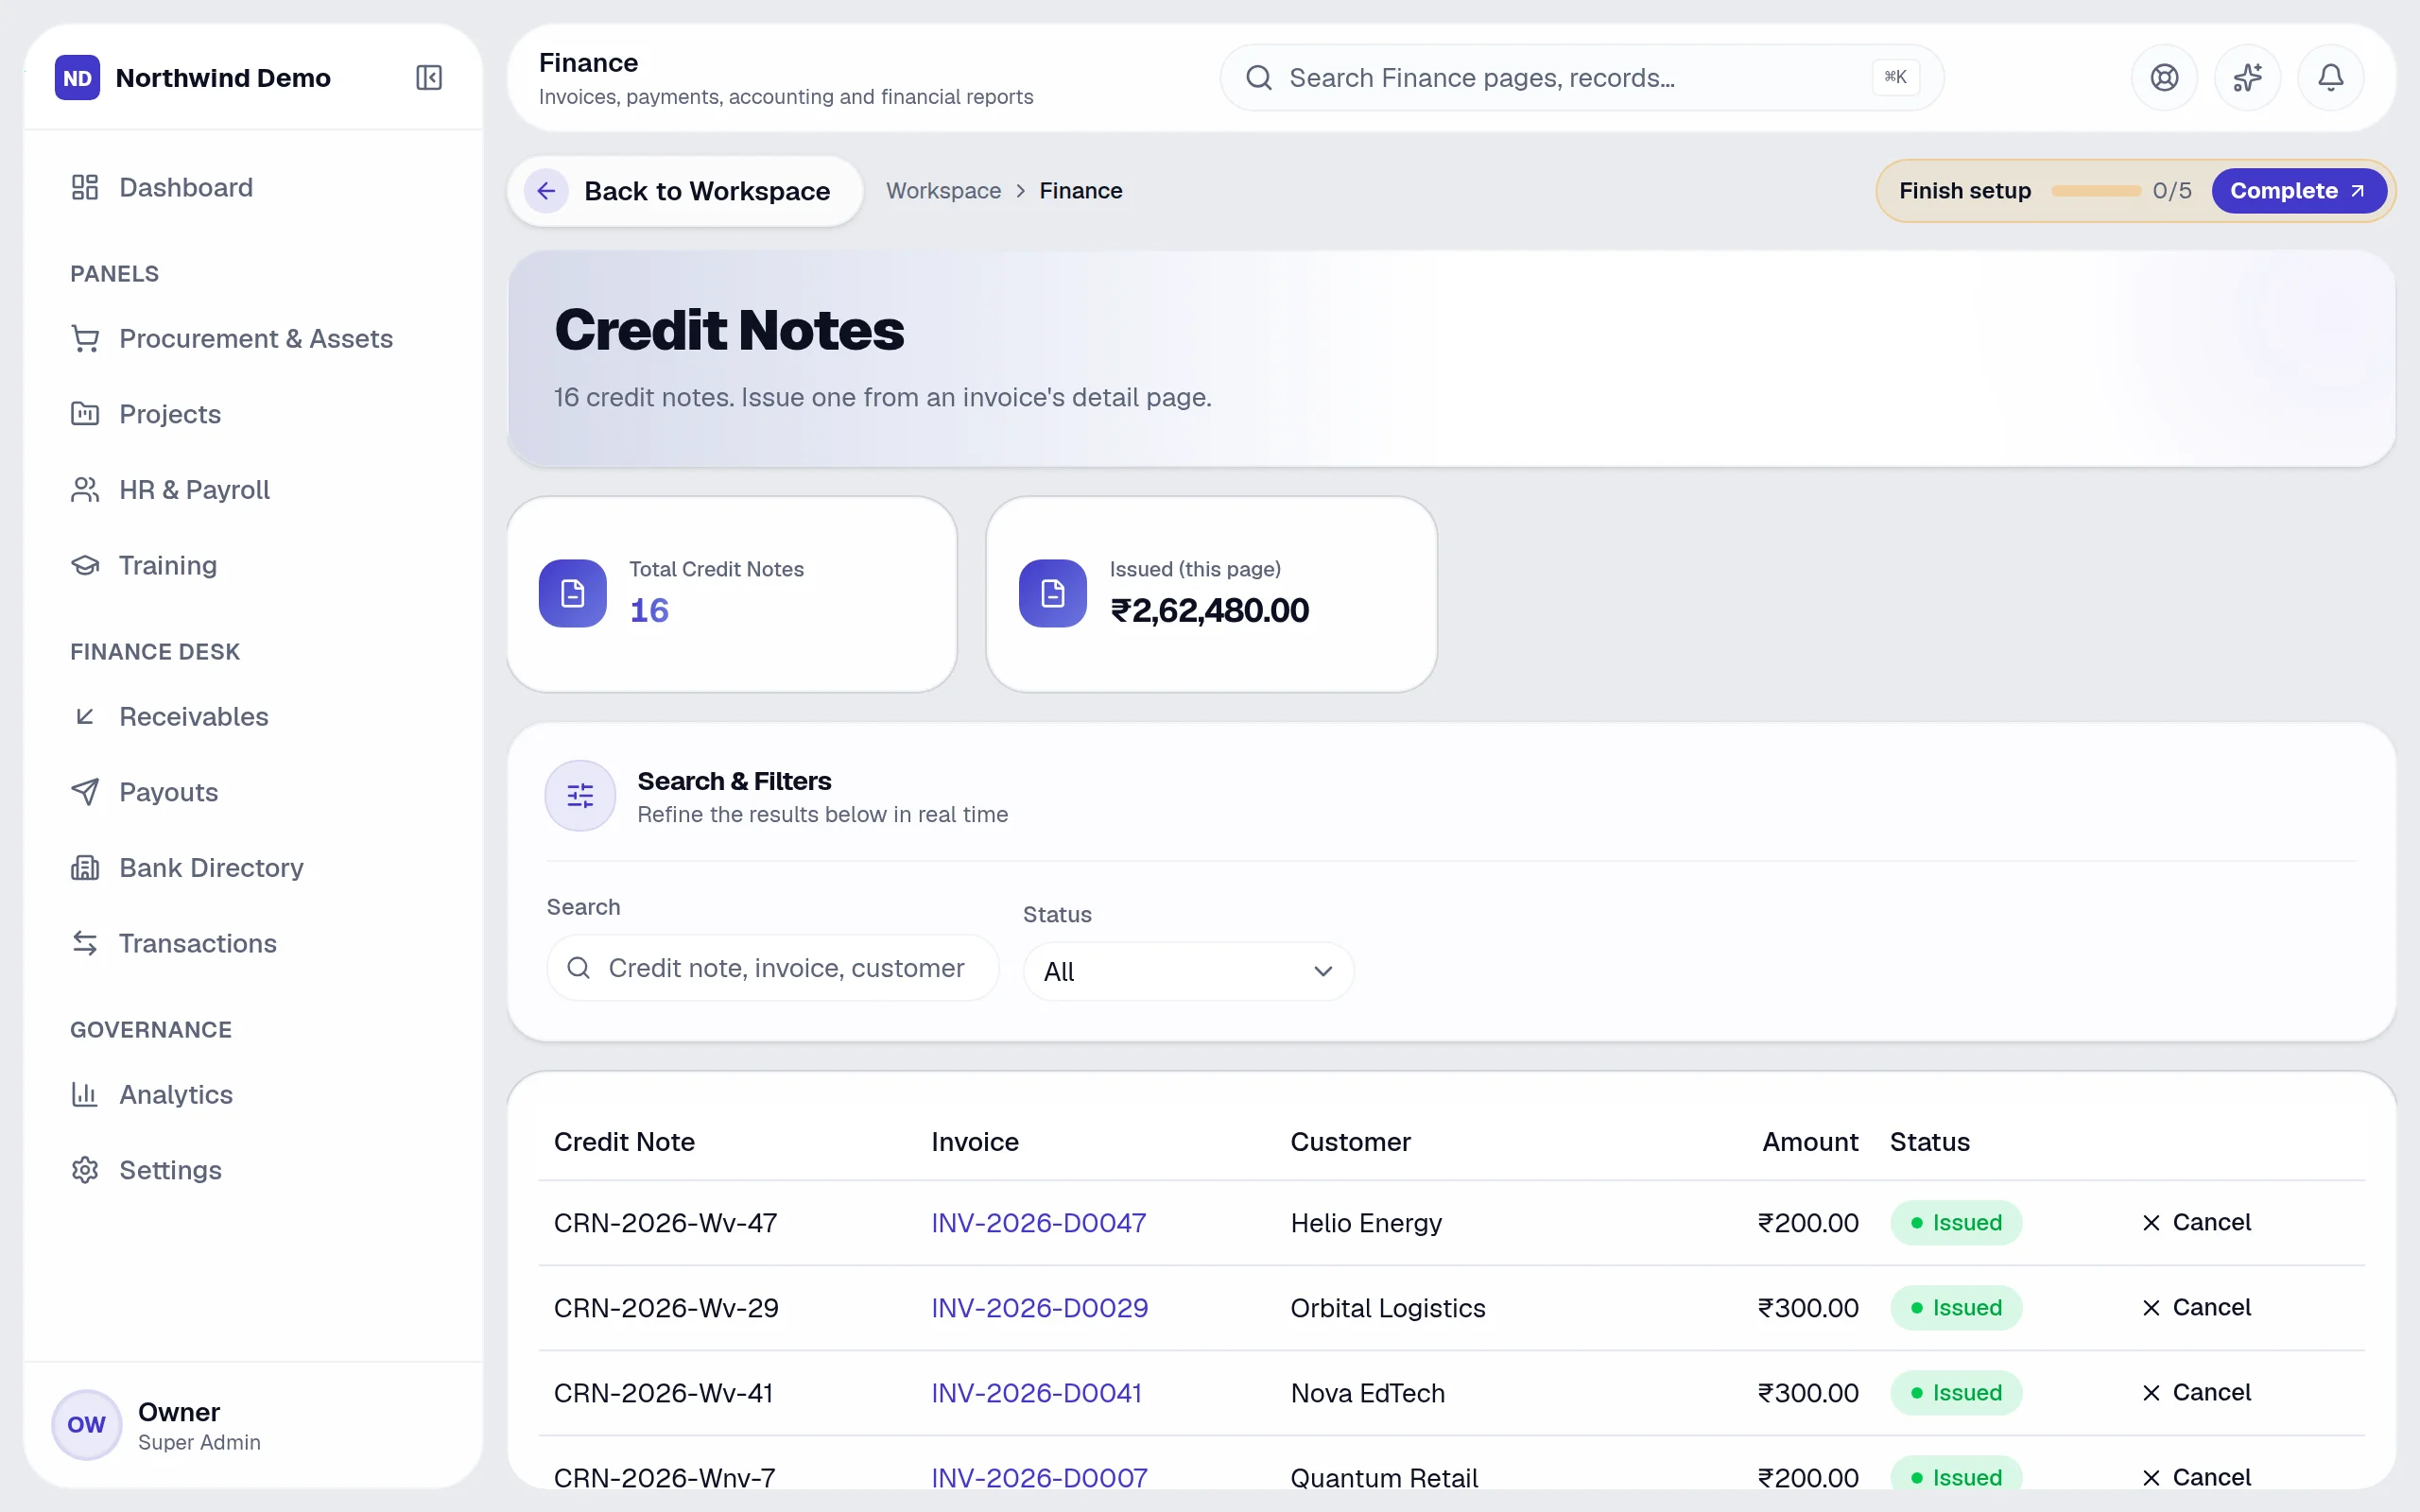Click the Issued (this page) document icon
This screenshot has width=2420, height=1512.
[x=1053, y=593]
